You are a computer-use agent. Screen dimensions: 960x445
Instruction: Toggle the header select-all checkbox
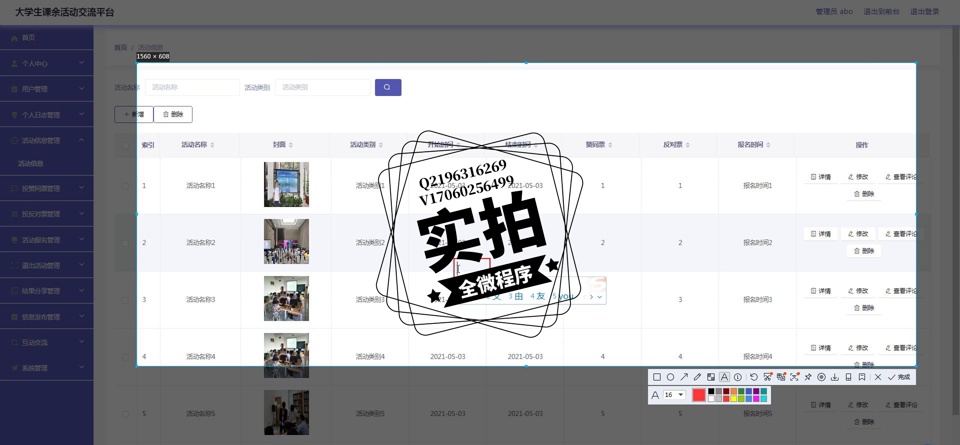(126, 145)
